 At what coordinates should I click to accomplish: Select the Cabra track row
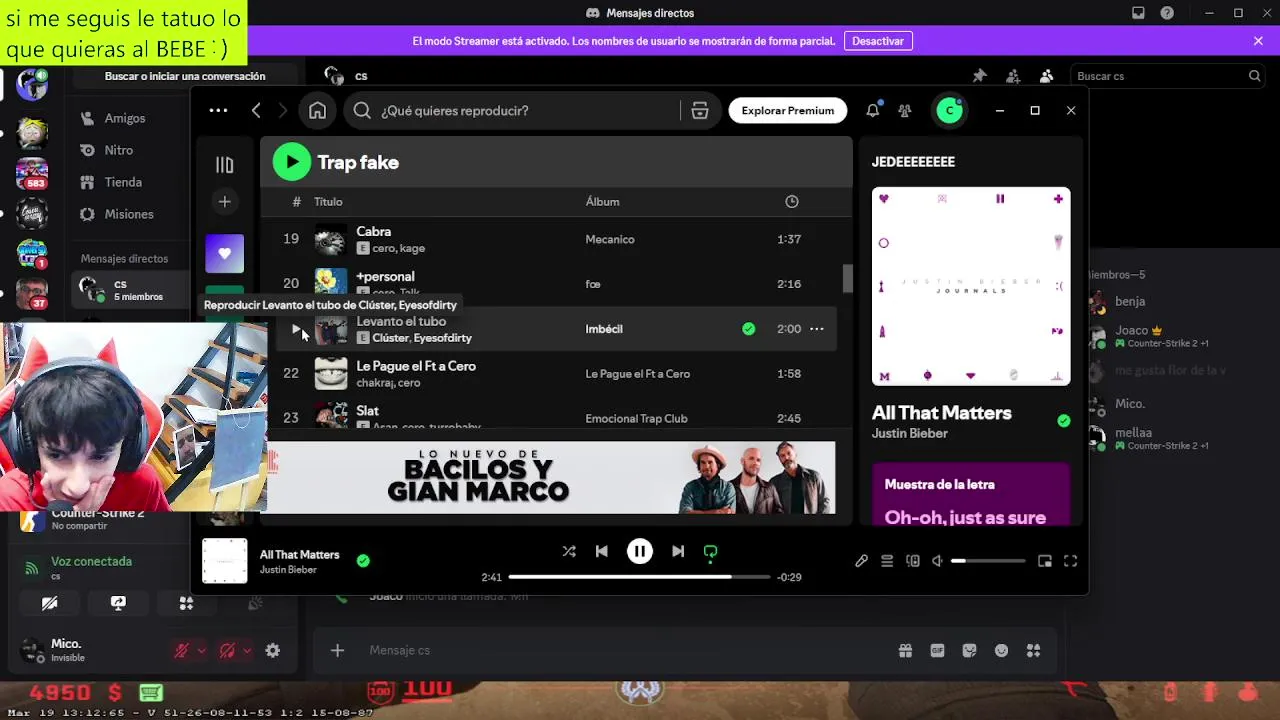[558, 239]
